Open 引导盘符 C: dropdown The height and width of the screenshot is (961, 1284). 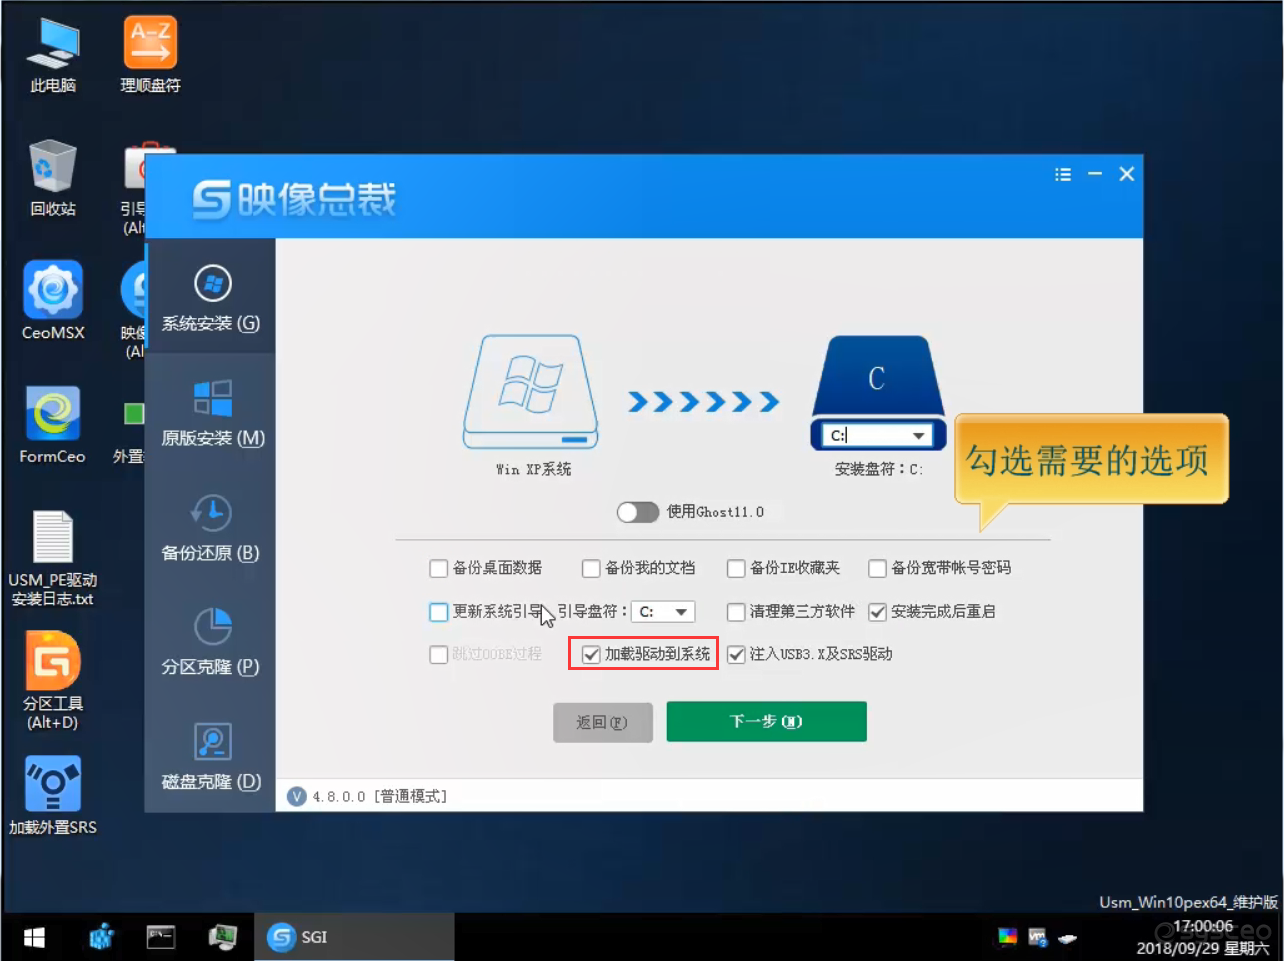point(663,612)
